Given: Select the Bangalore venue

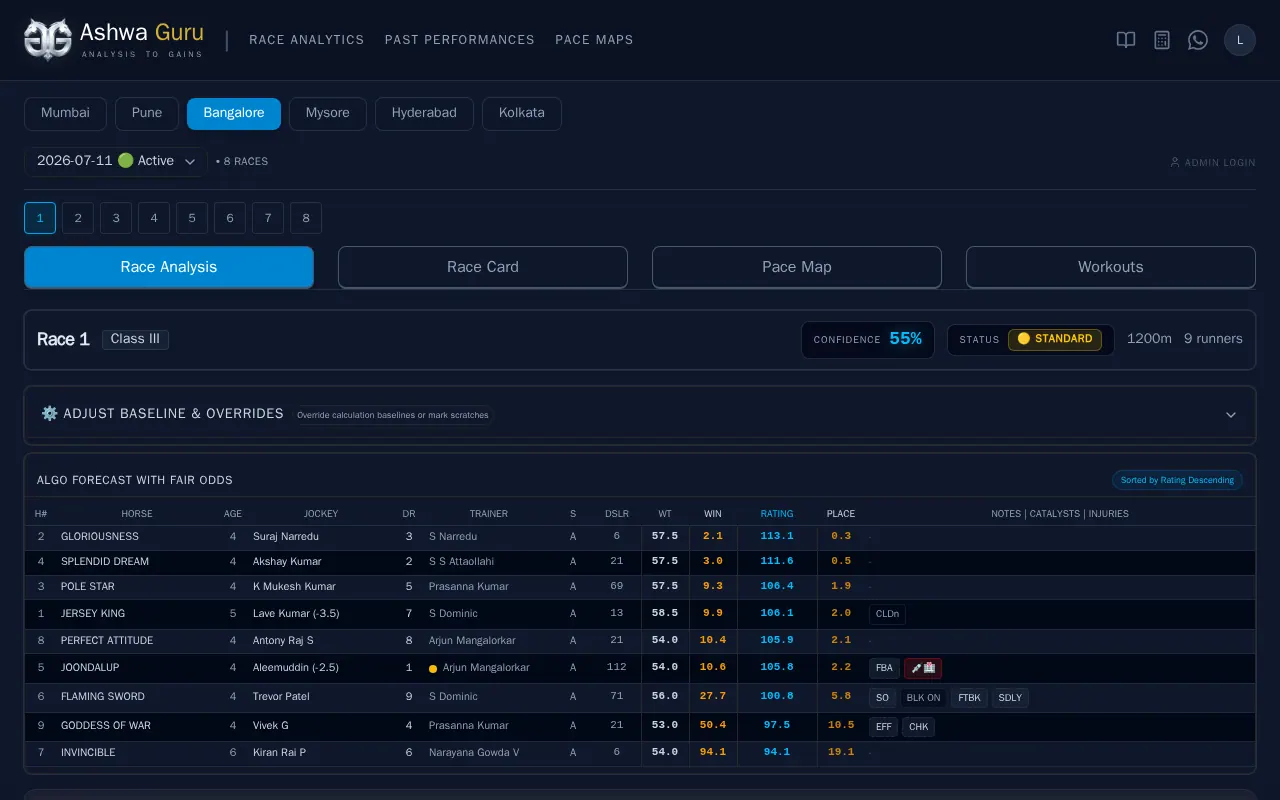Looking at the screenshot, I should point(234,113).
